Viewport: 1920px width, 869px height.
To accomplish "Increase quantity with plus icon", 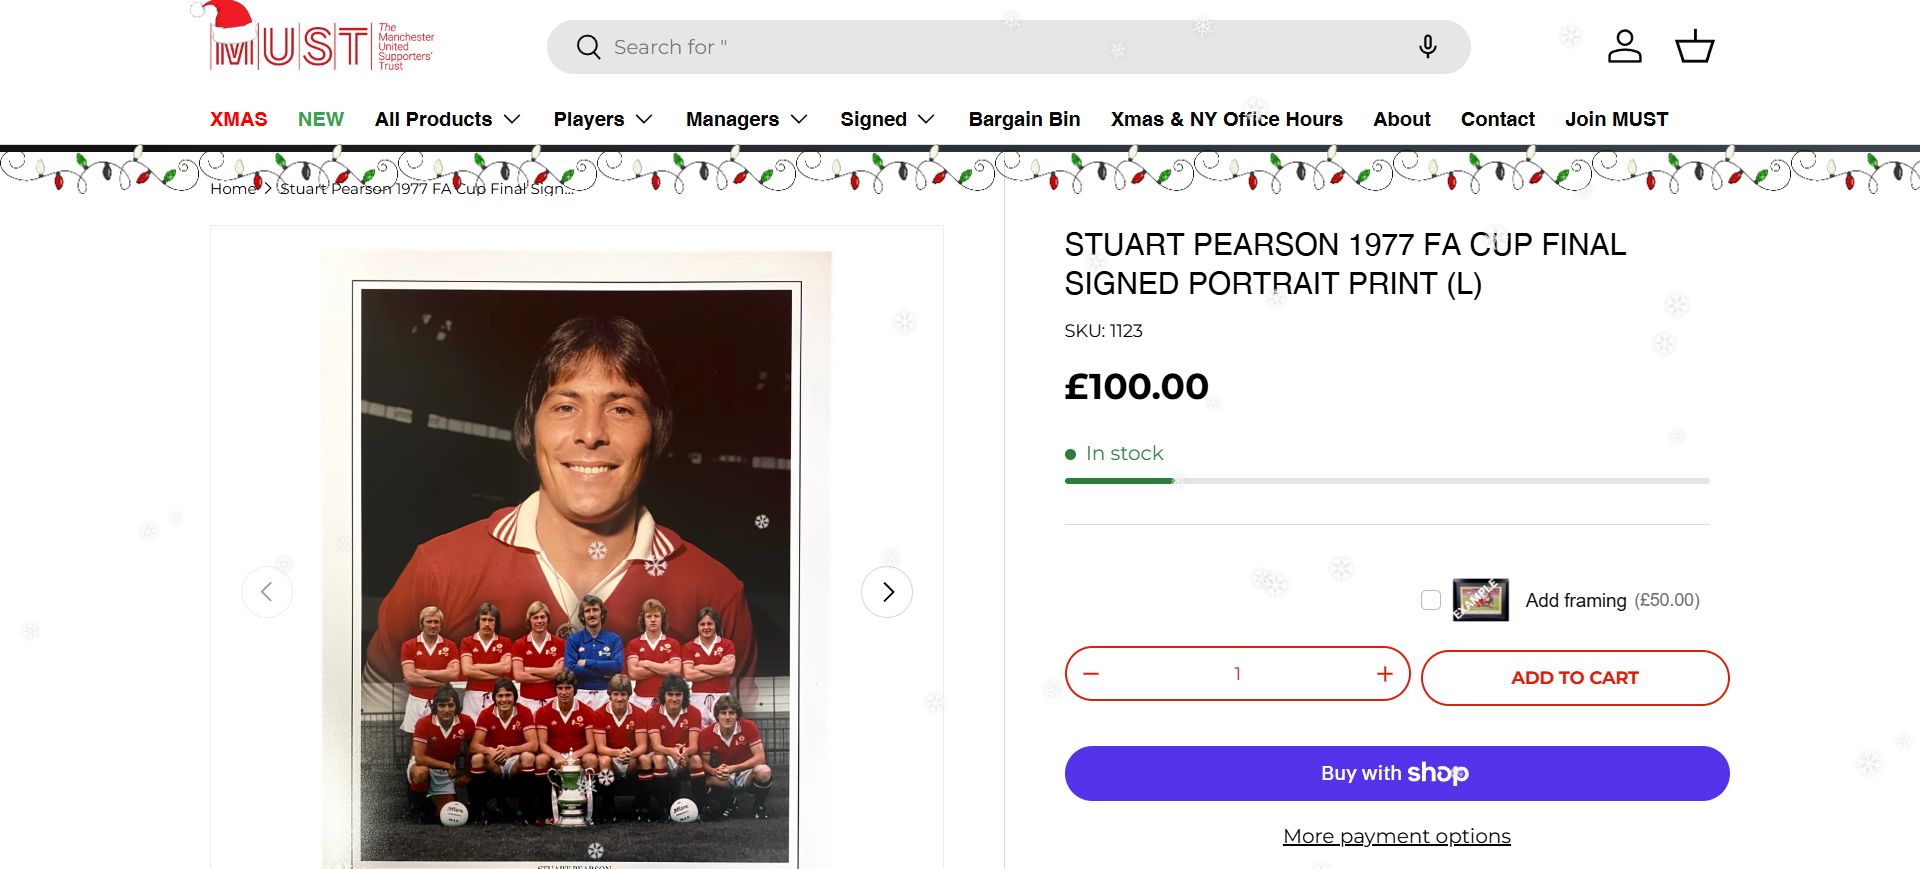I will point(1384,674).
